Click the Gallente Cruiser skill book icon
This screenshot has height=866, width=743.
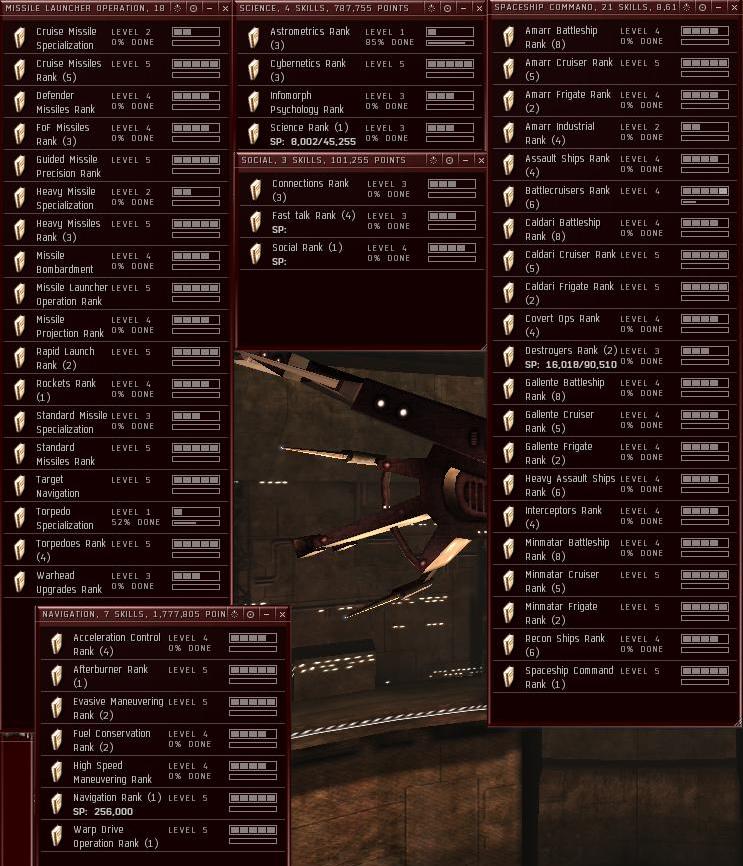pyautogui.click(x=509, y=421)
